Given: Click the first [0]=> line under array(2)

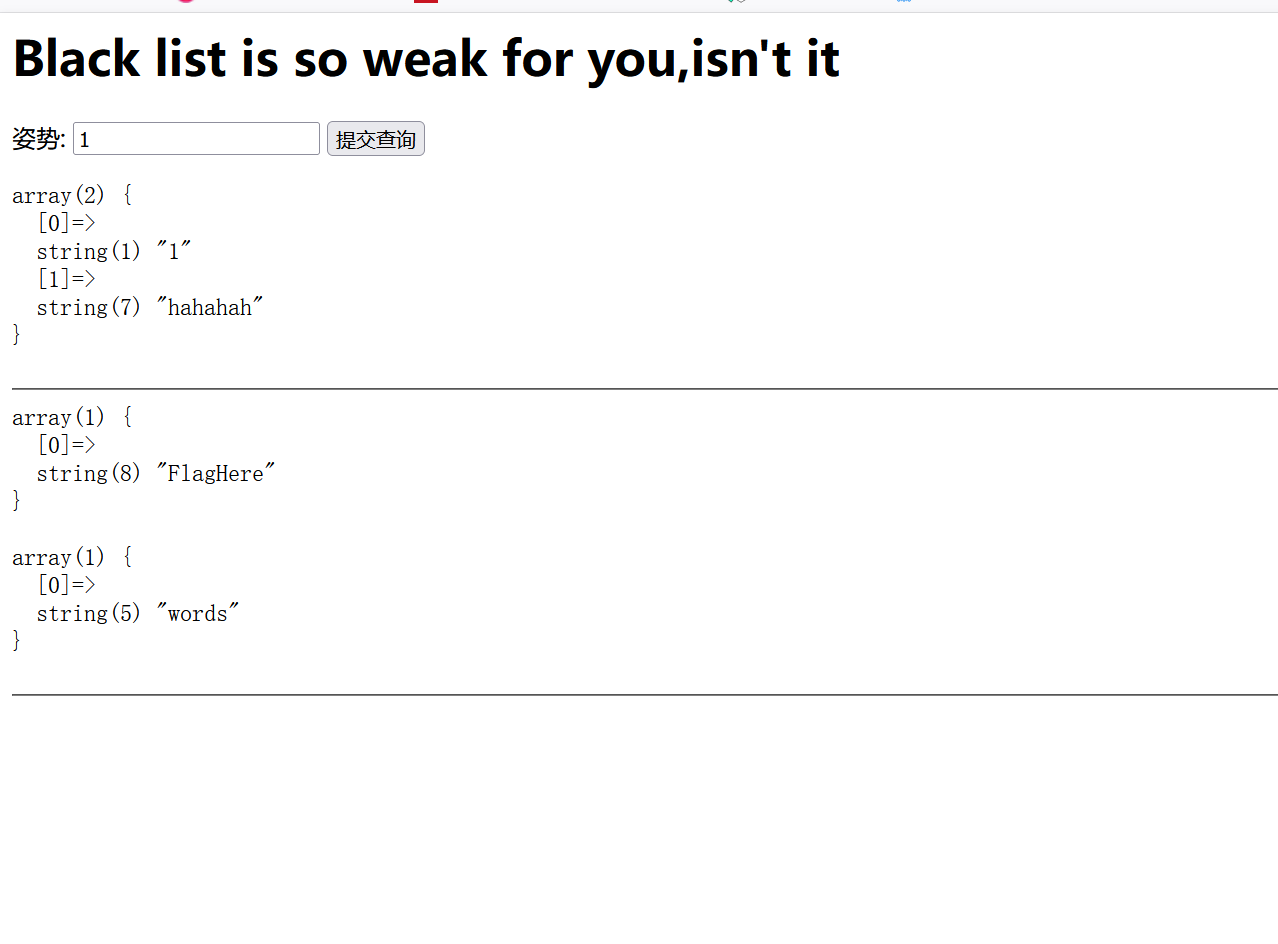Looking at the screenshot, I should pos(66,223).
